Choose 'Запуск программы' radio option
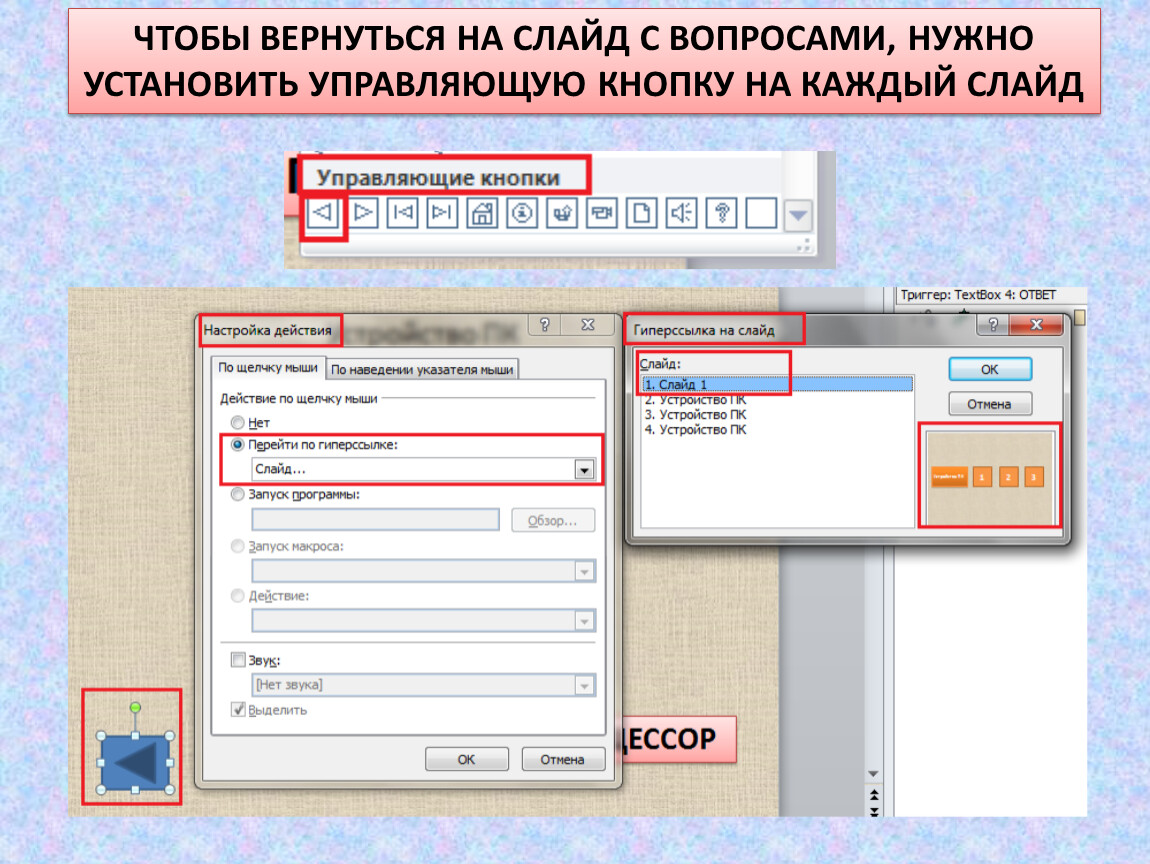The image size is (1150, 864). coord(238,494)
